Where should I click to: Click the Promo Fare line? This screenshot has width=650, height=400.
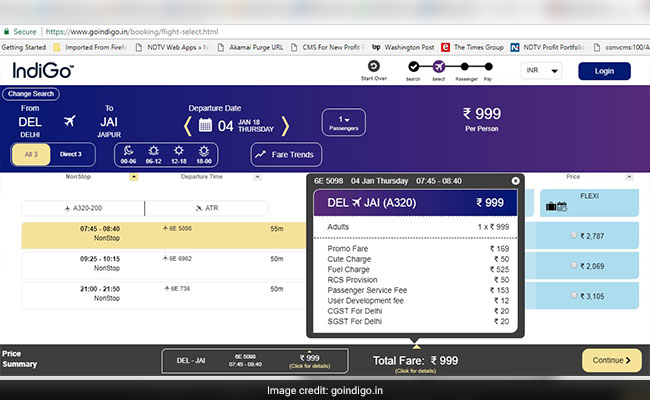point(418,249)
